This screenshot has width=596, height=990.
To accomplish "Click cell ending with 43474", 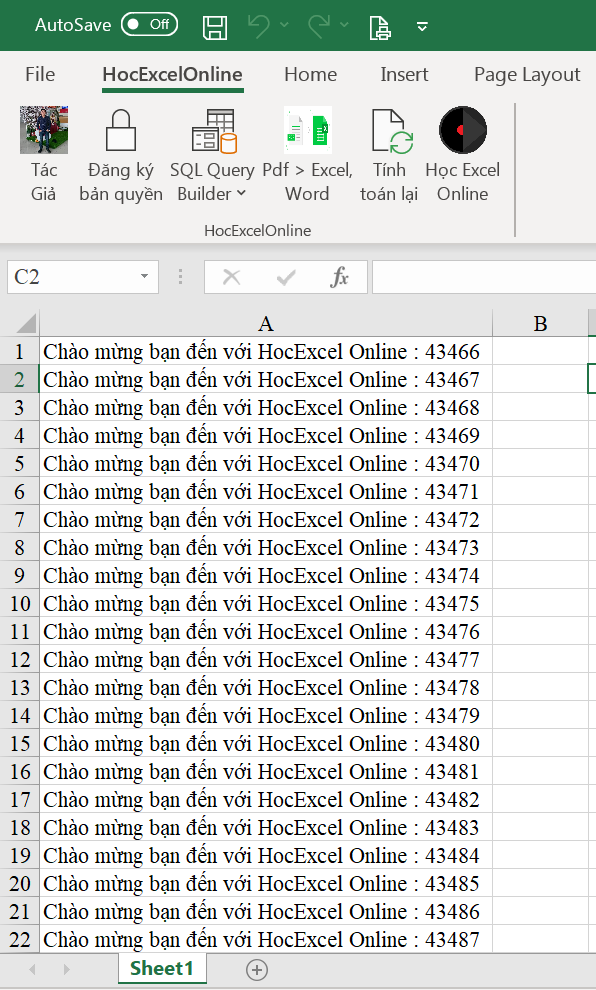I will (266, 575).
